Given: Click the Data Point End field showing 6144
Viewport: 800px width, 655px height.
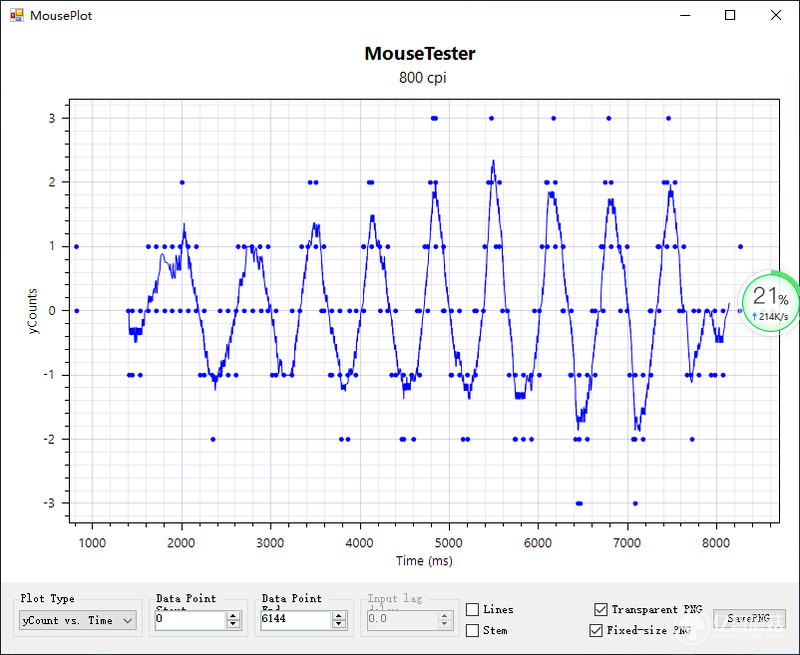Looking at the screenshot, I should pos(295,620).
